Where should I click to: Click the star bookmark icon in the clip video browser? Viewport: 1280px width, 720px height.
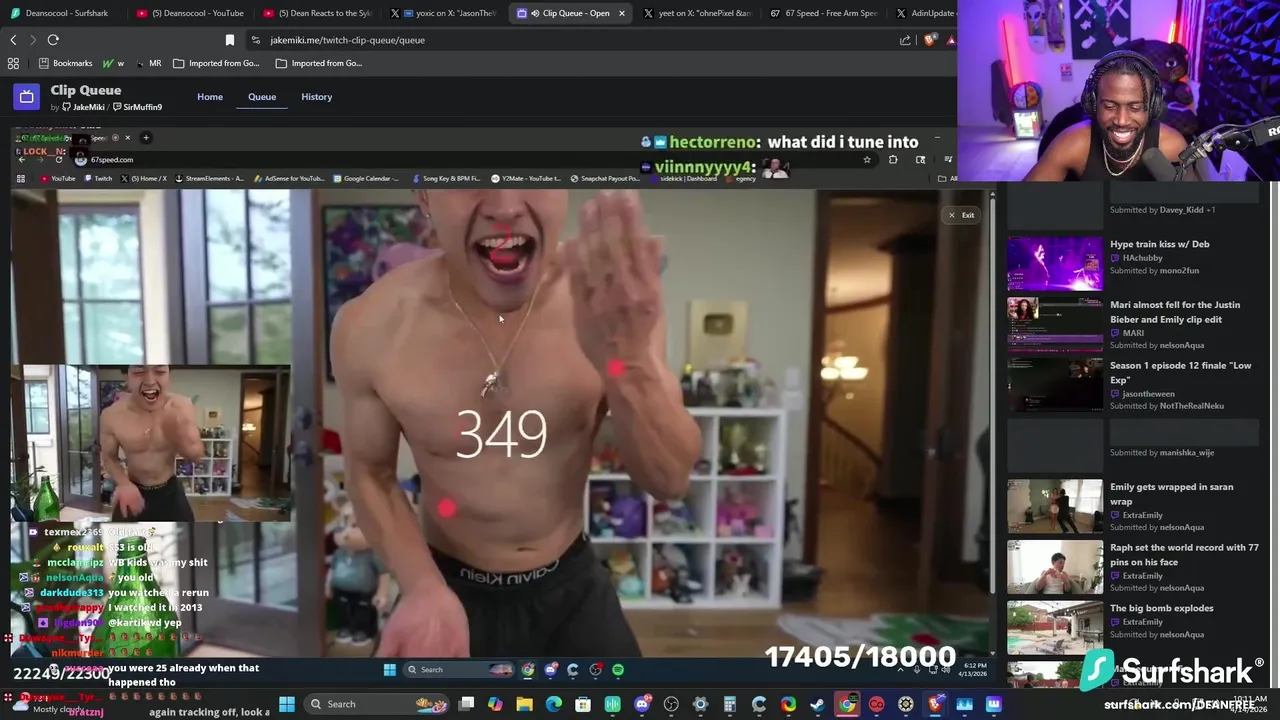pyautogui.click(x=867, y=159)
